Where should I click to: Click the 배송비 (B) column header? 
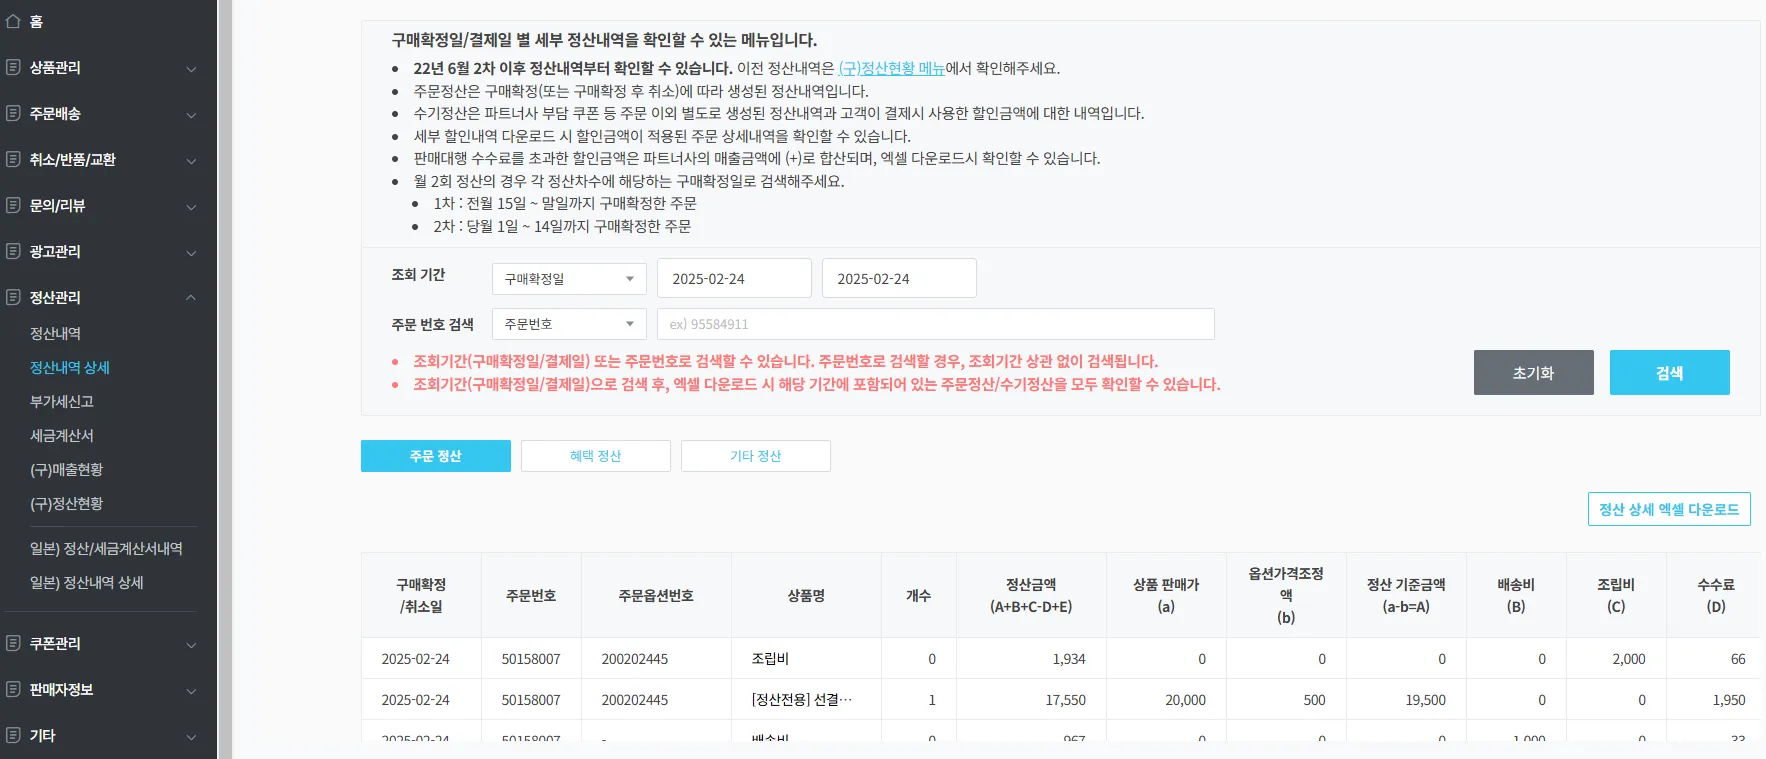(x=1516, y=595)
